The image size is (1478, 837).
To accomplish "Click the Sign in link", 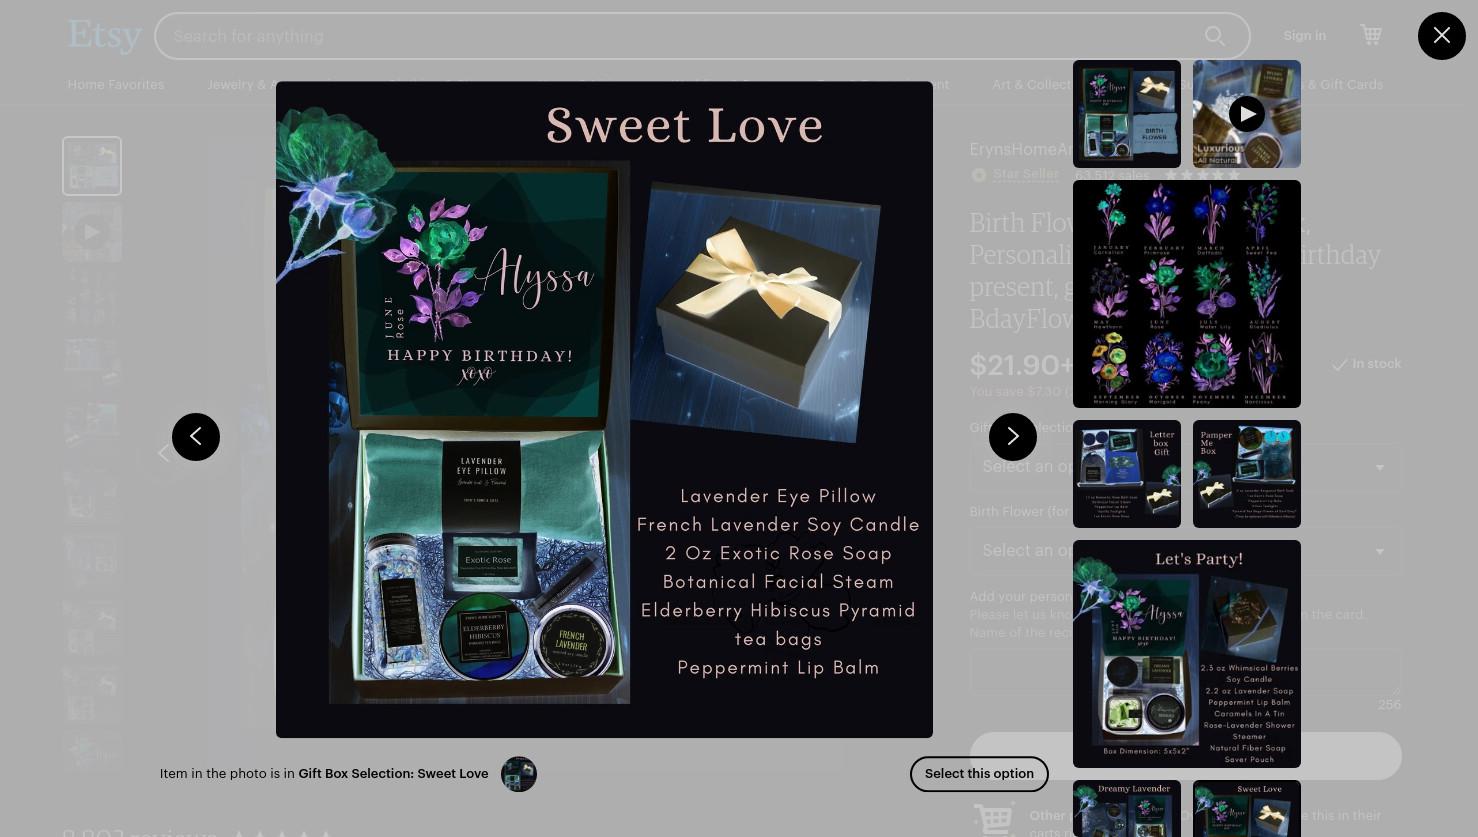I will pos(1304,36).
